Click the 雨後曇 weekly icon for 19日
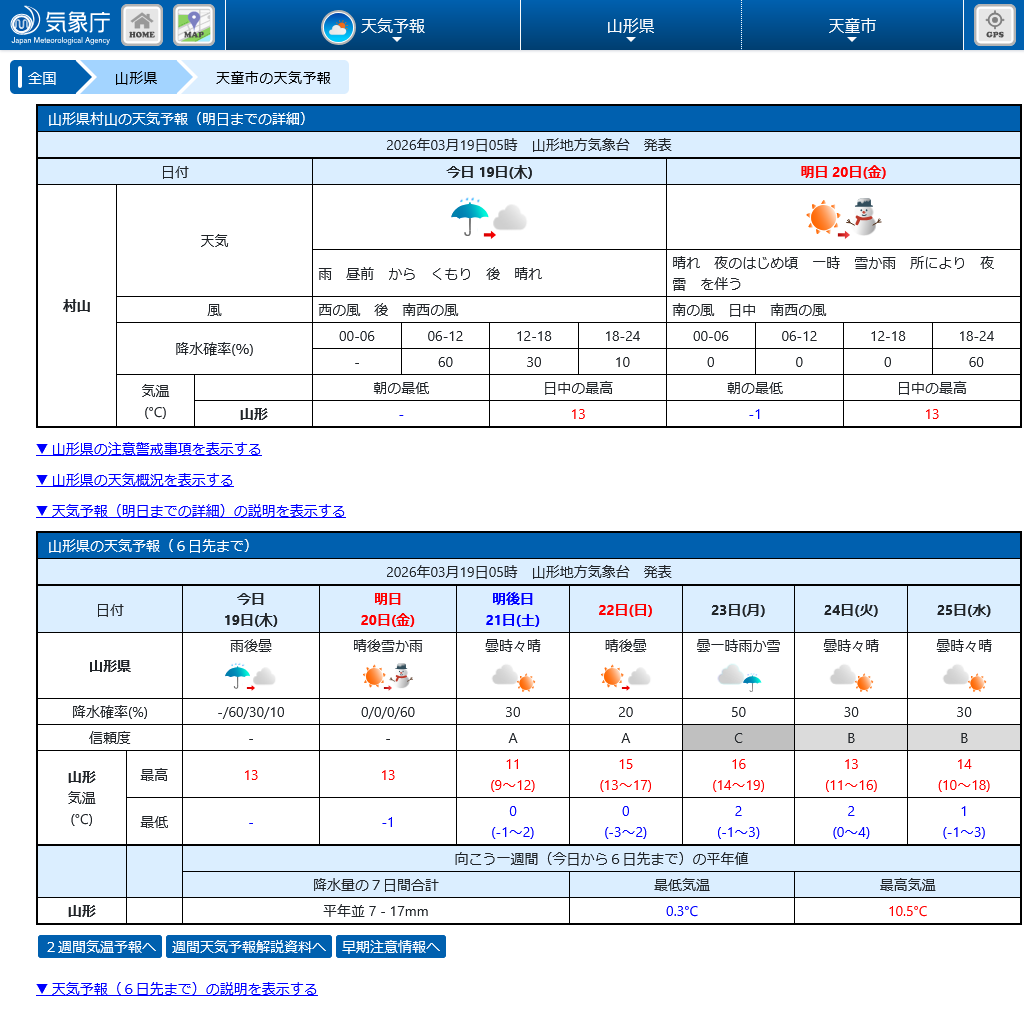The image size is (1024, 1024). (250, 677)
